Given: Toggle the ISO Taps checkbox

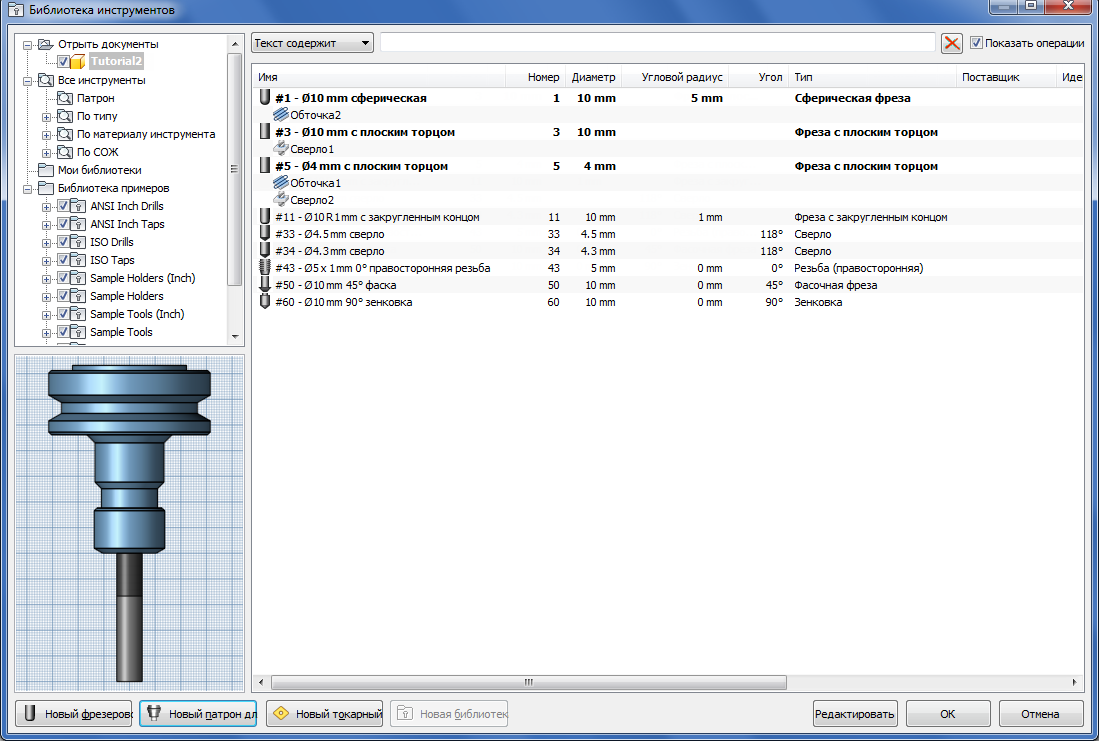Looking at the screenshot, I should click(x=63, y=260).
